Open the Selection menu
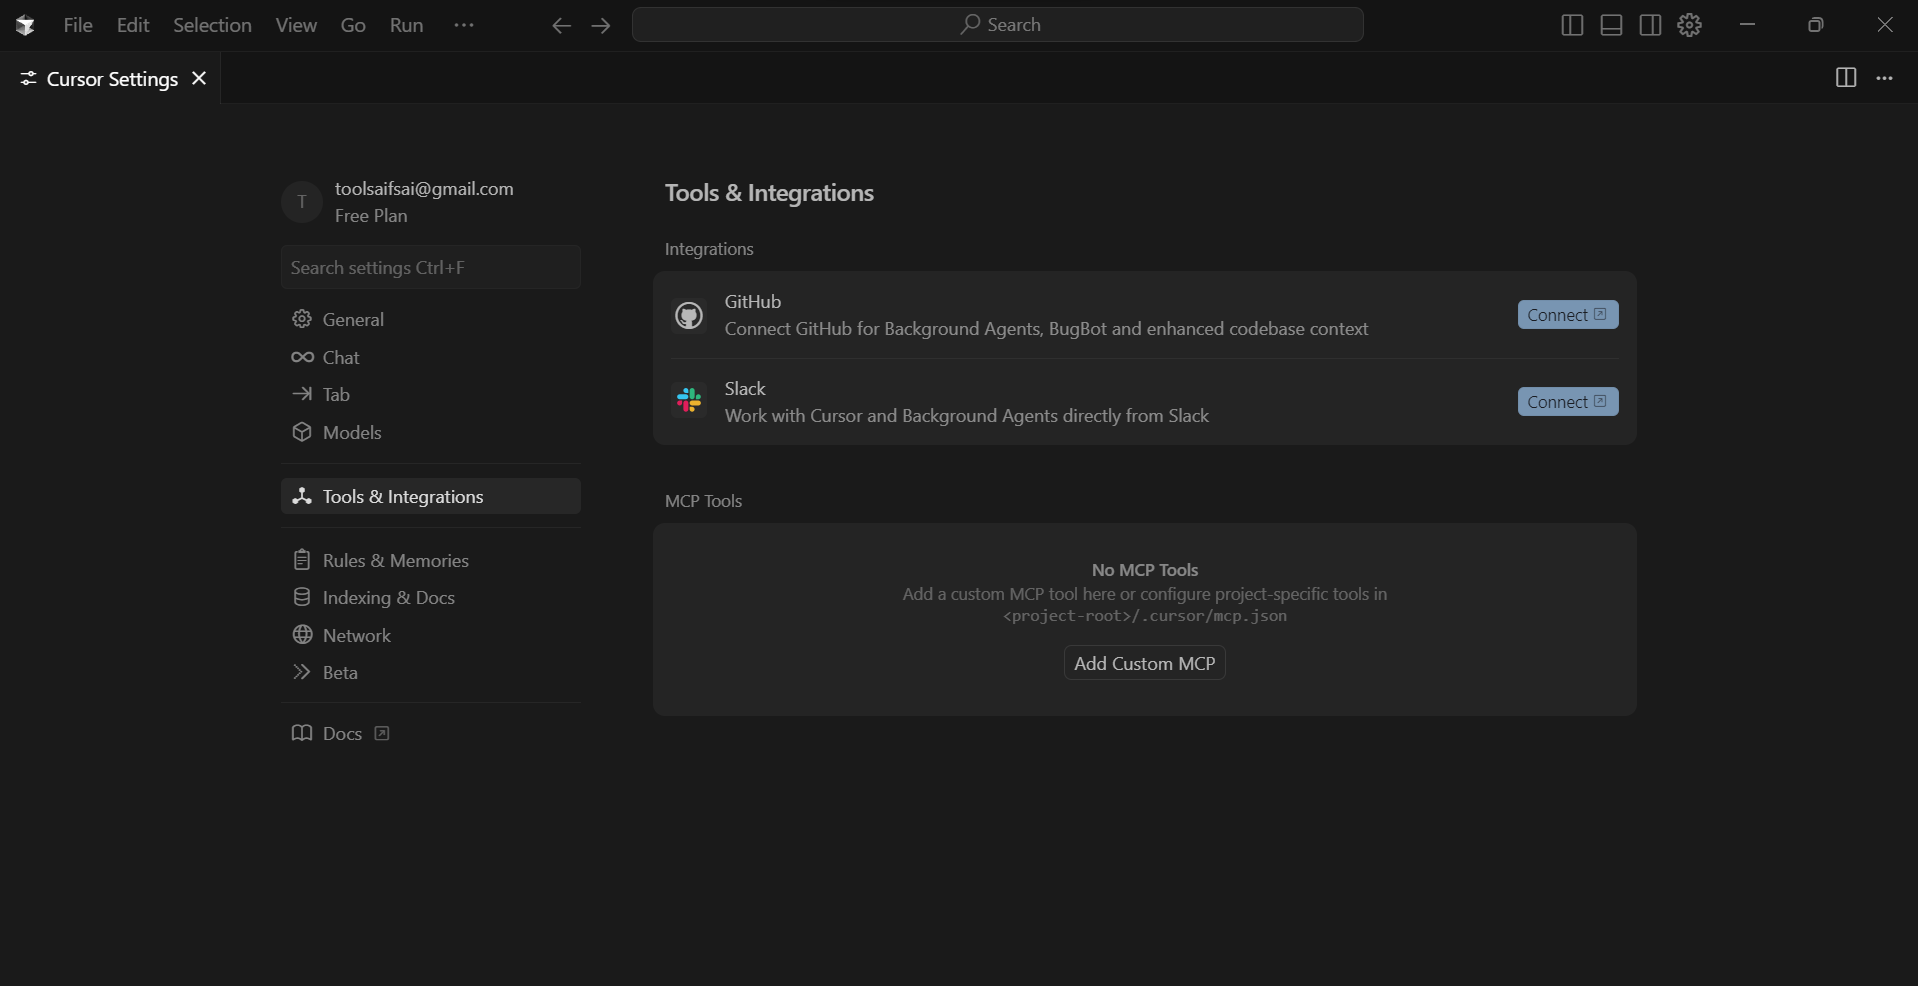Viewport: 1918px width, 986px height. point(212,25)
